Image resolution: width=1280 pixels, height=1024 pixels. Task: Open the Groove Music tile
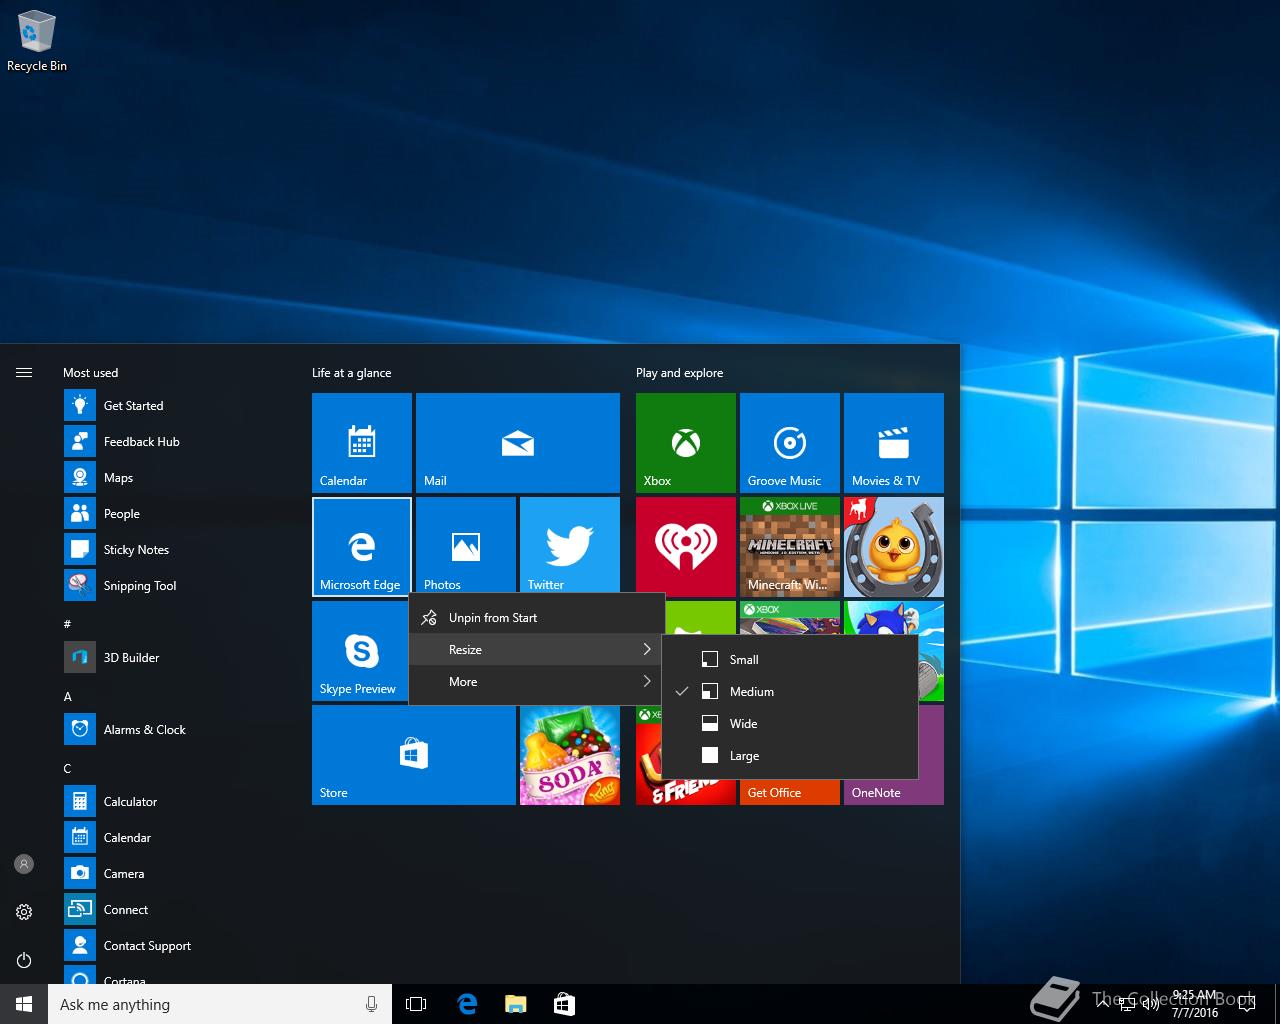pos(790,442)
